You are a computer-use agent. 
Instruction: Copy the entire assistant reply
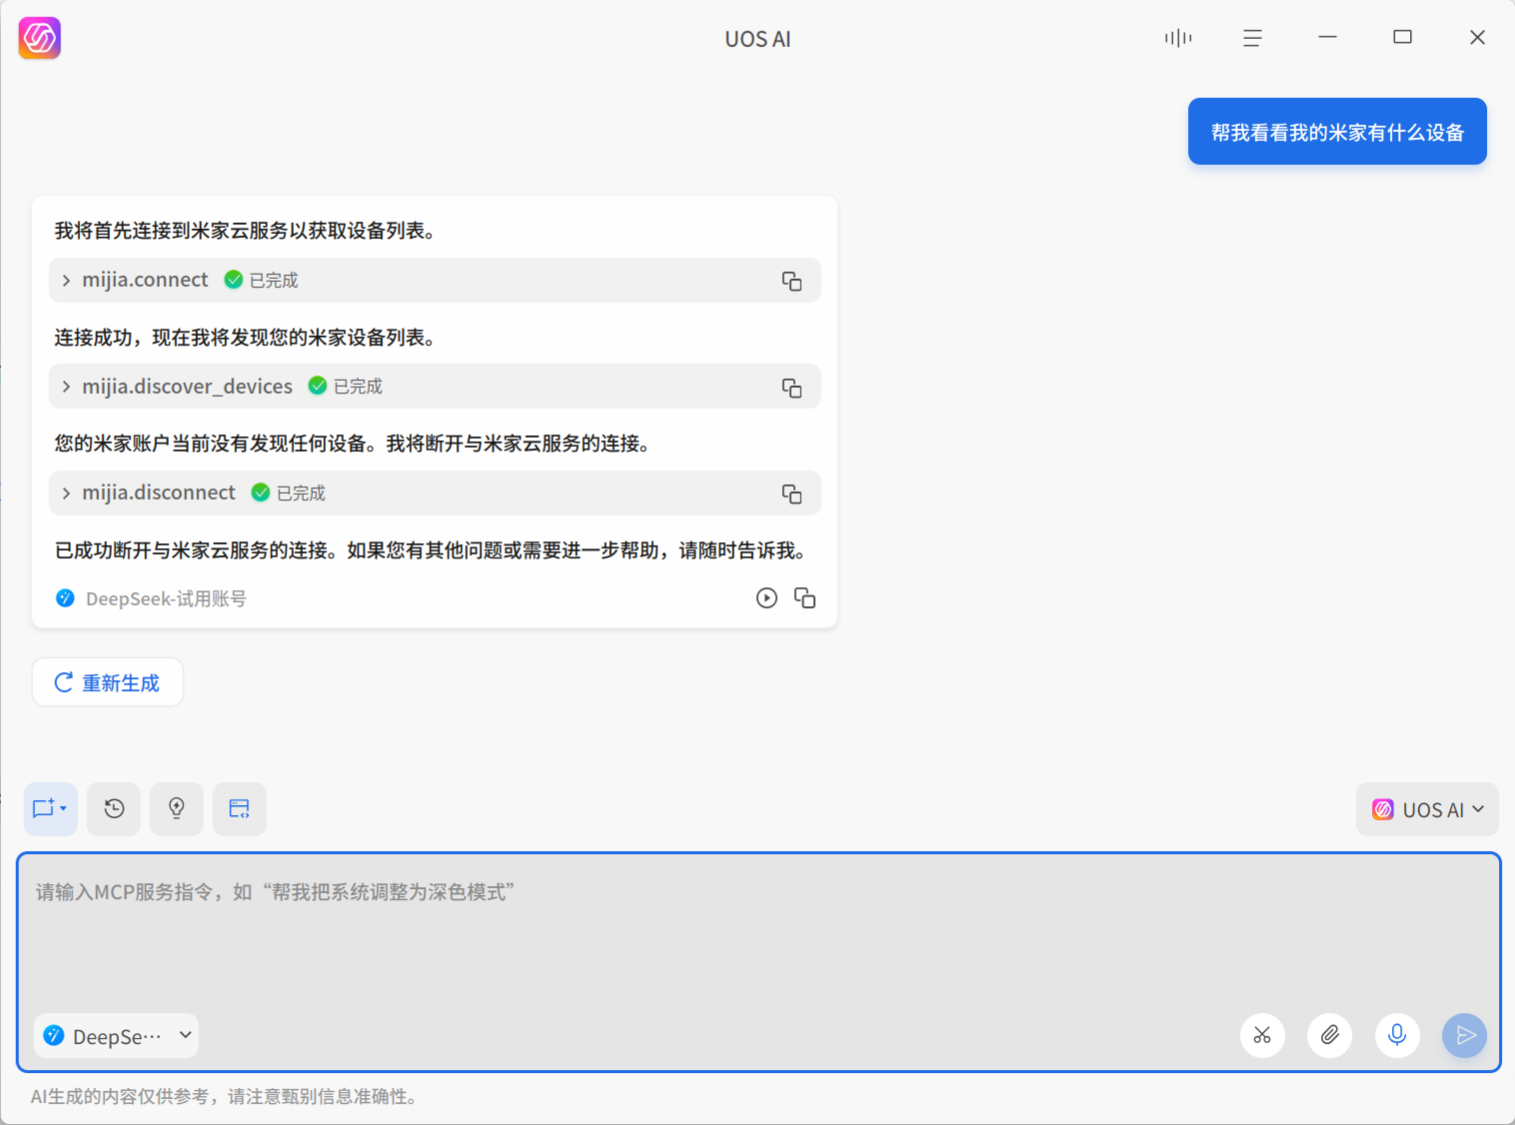click(805, 598)
